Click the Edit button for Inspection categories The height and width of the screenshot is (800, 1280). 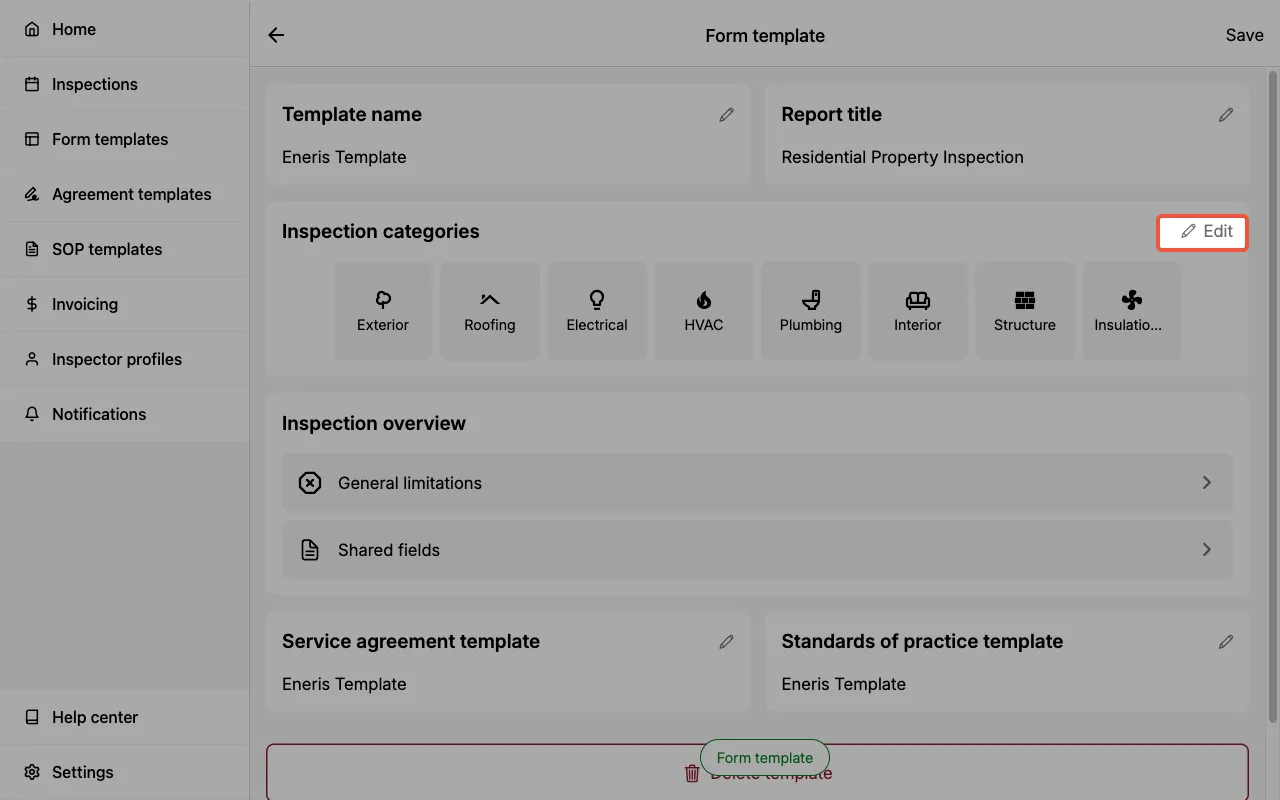point(1202,231)
